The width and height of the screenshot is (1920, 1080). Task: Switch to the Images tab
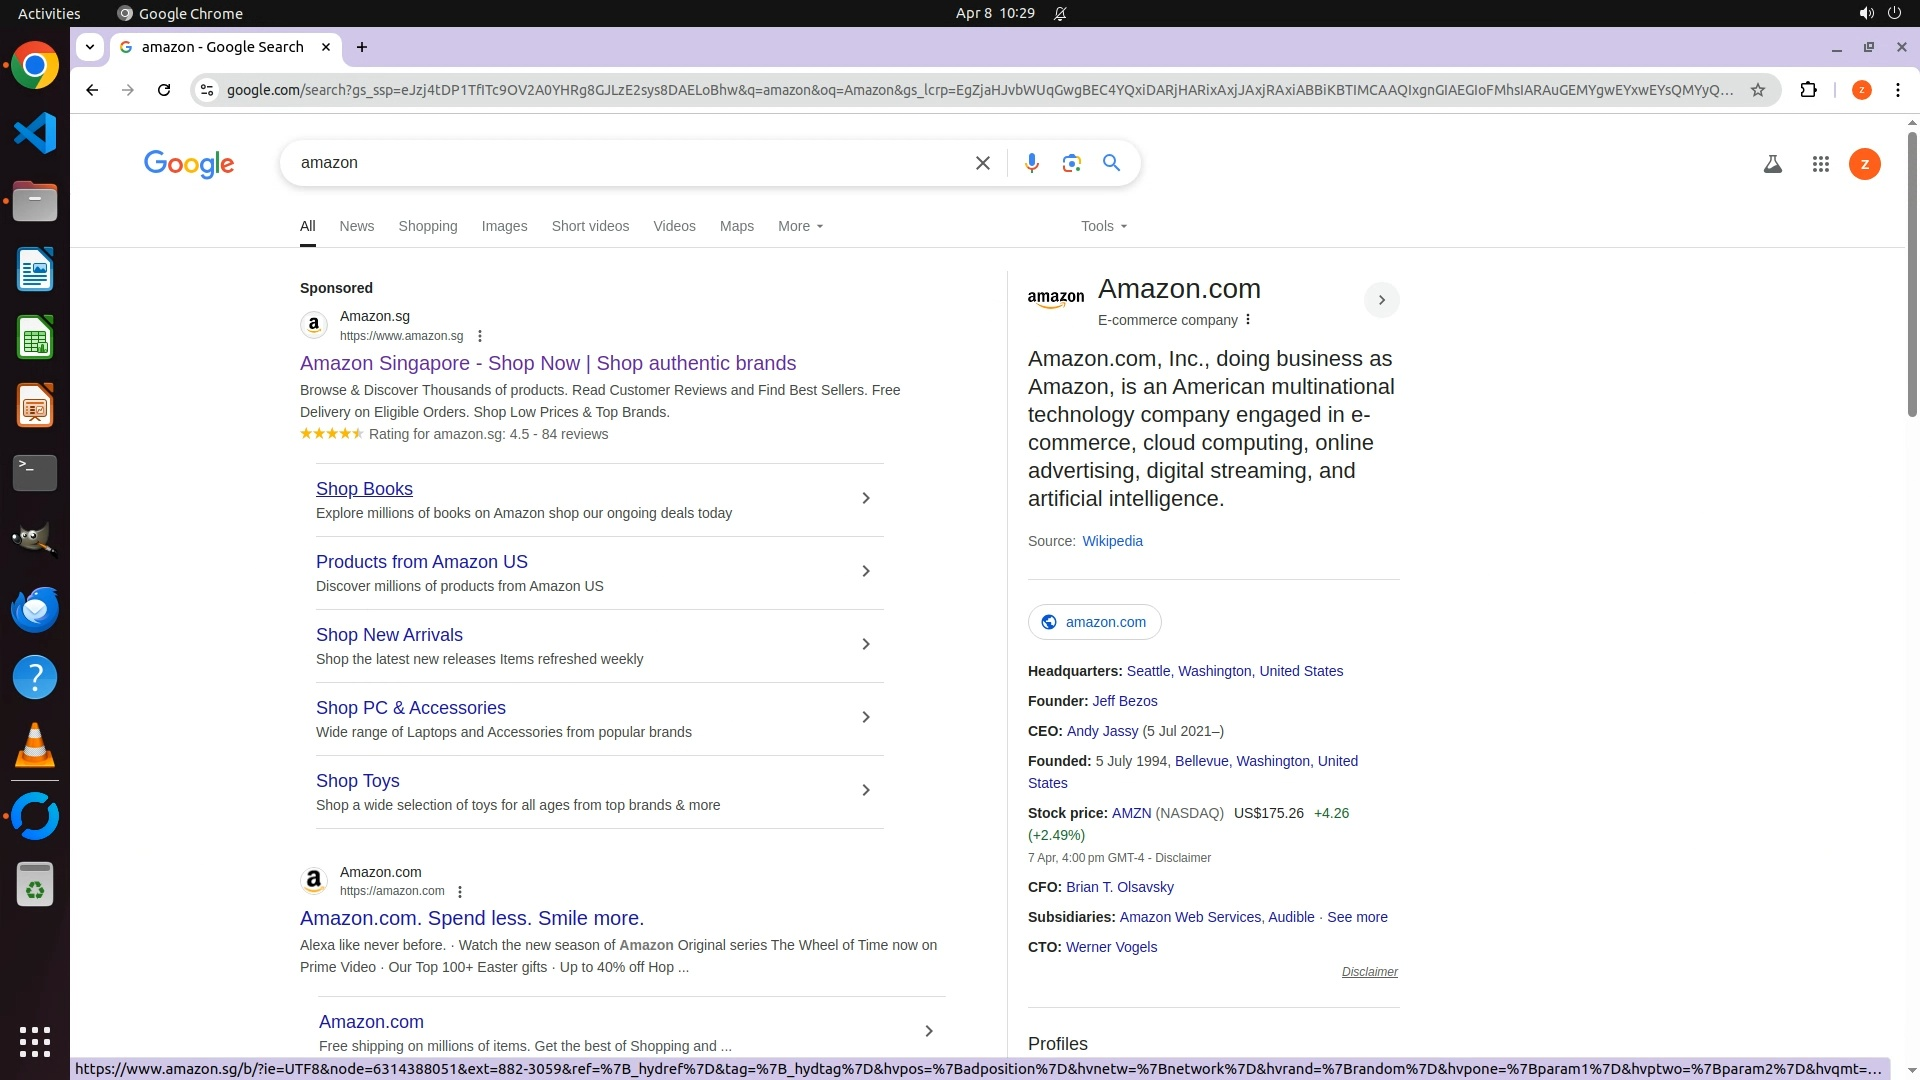tap(504, 226)
